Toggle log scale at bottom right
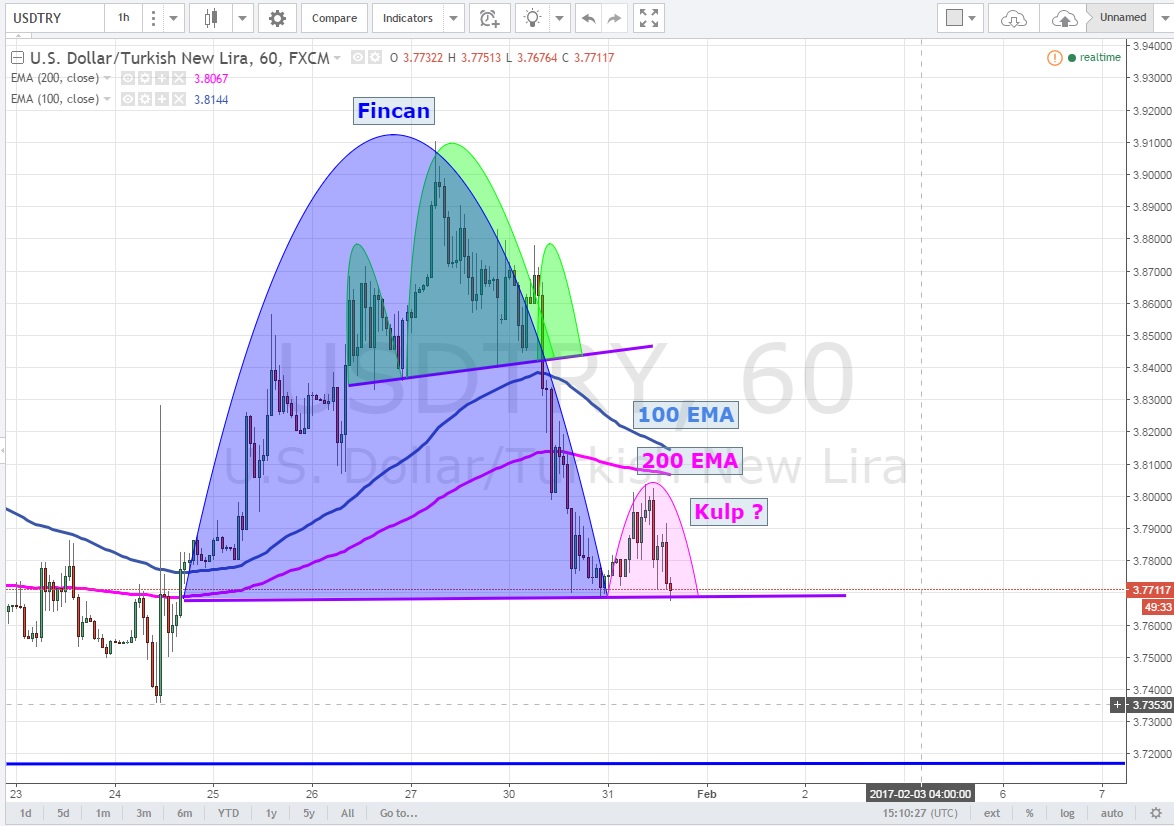Viewport: 1174px width, 826px height. pos(1068,813)
